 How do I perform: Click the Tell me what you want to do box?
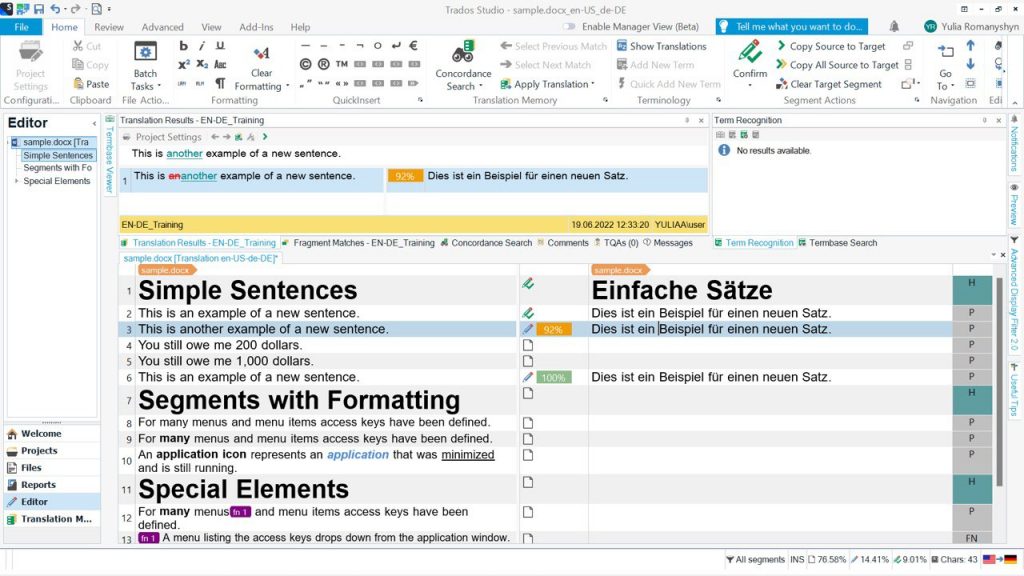tap(792, 27)
